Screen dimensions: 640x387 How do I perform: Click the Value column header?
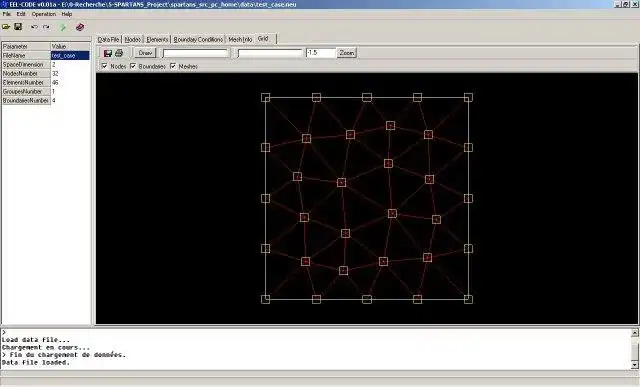[70, 47]
